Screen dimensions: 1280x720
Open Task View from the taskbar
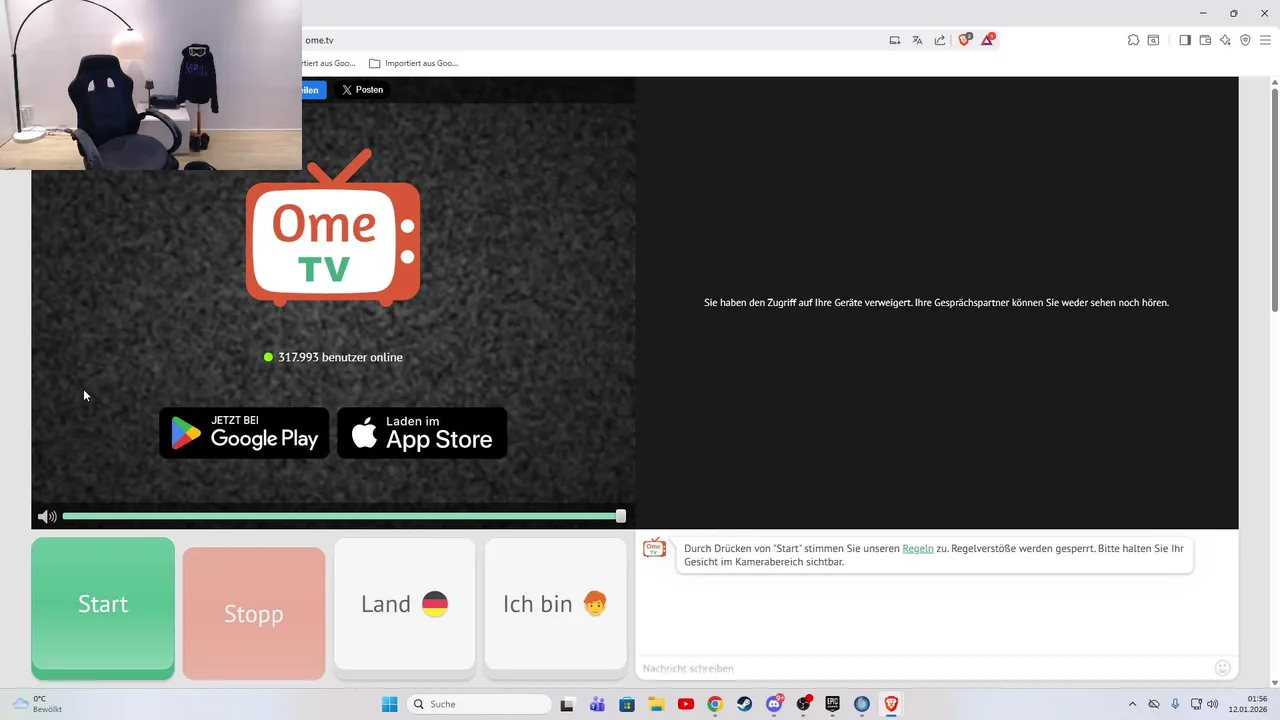click(x=567, y=704)
